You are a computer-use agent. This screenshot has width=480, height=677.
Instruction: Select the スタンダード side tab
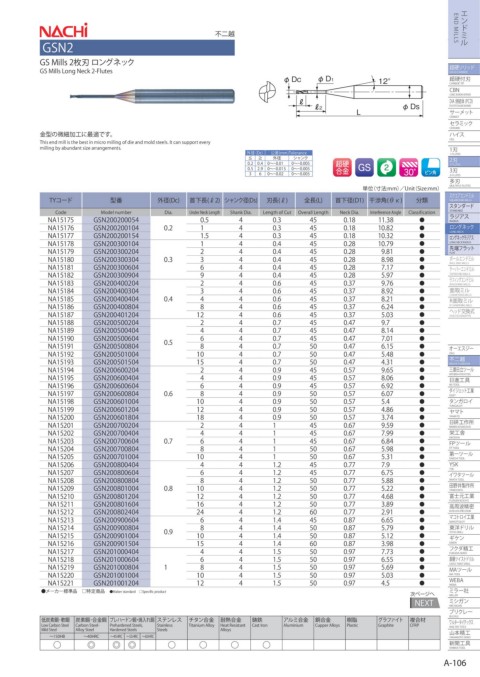pos(462,207)
